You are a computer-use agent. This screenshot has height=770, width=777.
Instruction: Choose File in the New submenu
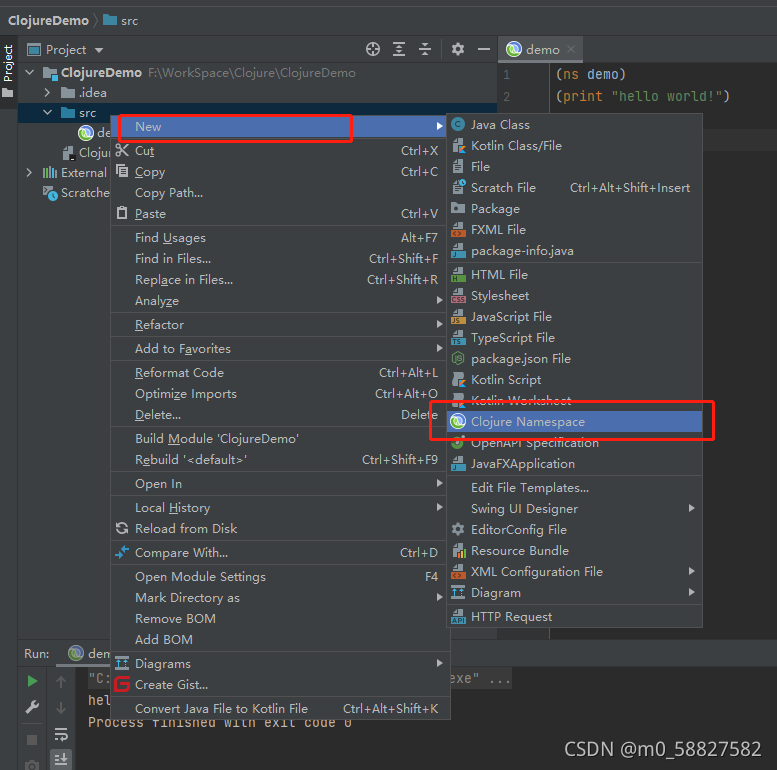tap(574, 166)
